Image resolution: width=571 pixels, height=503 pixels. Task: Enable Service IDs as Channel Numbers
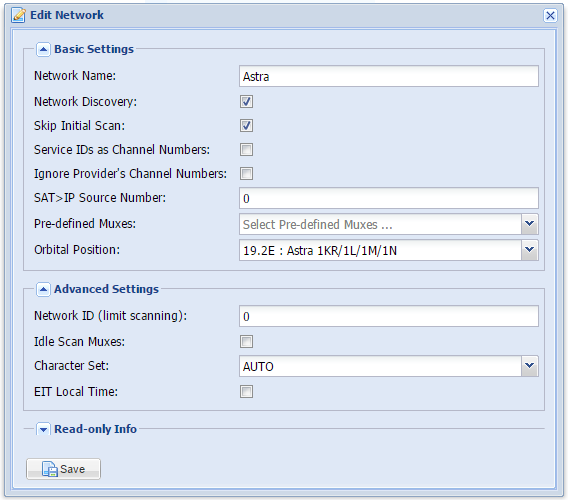click(247, 150)
